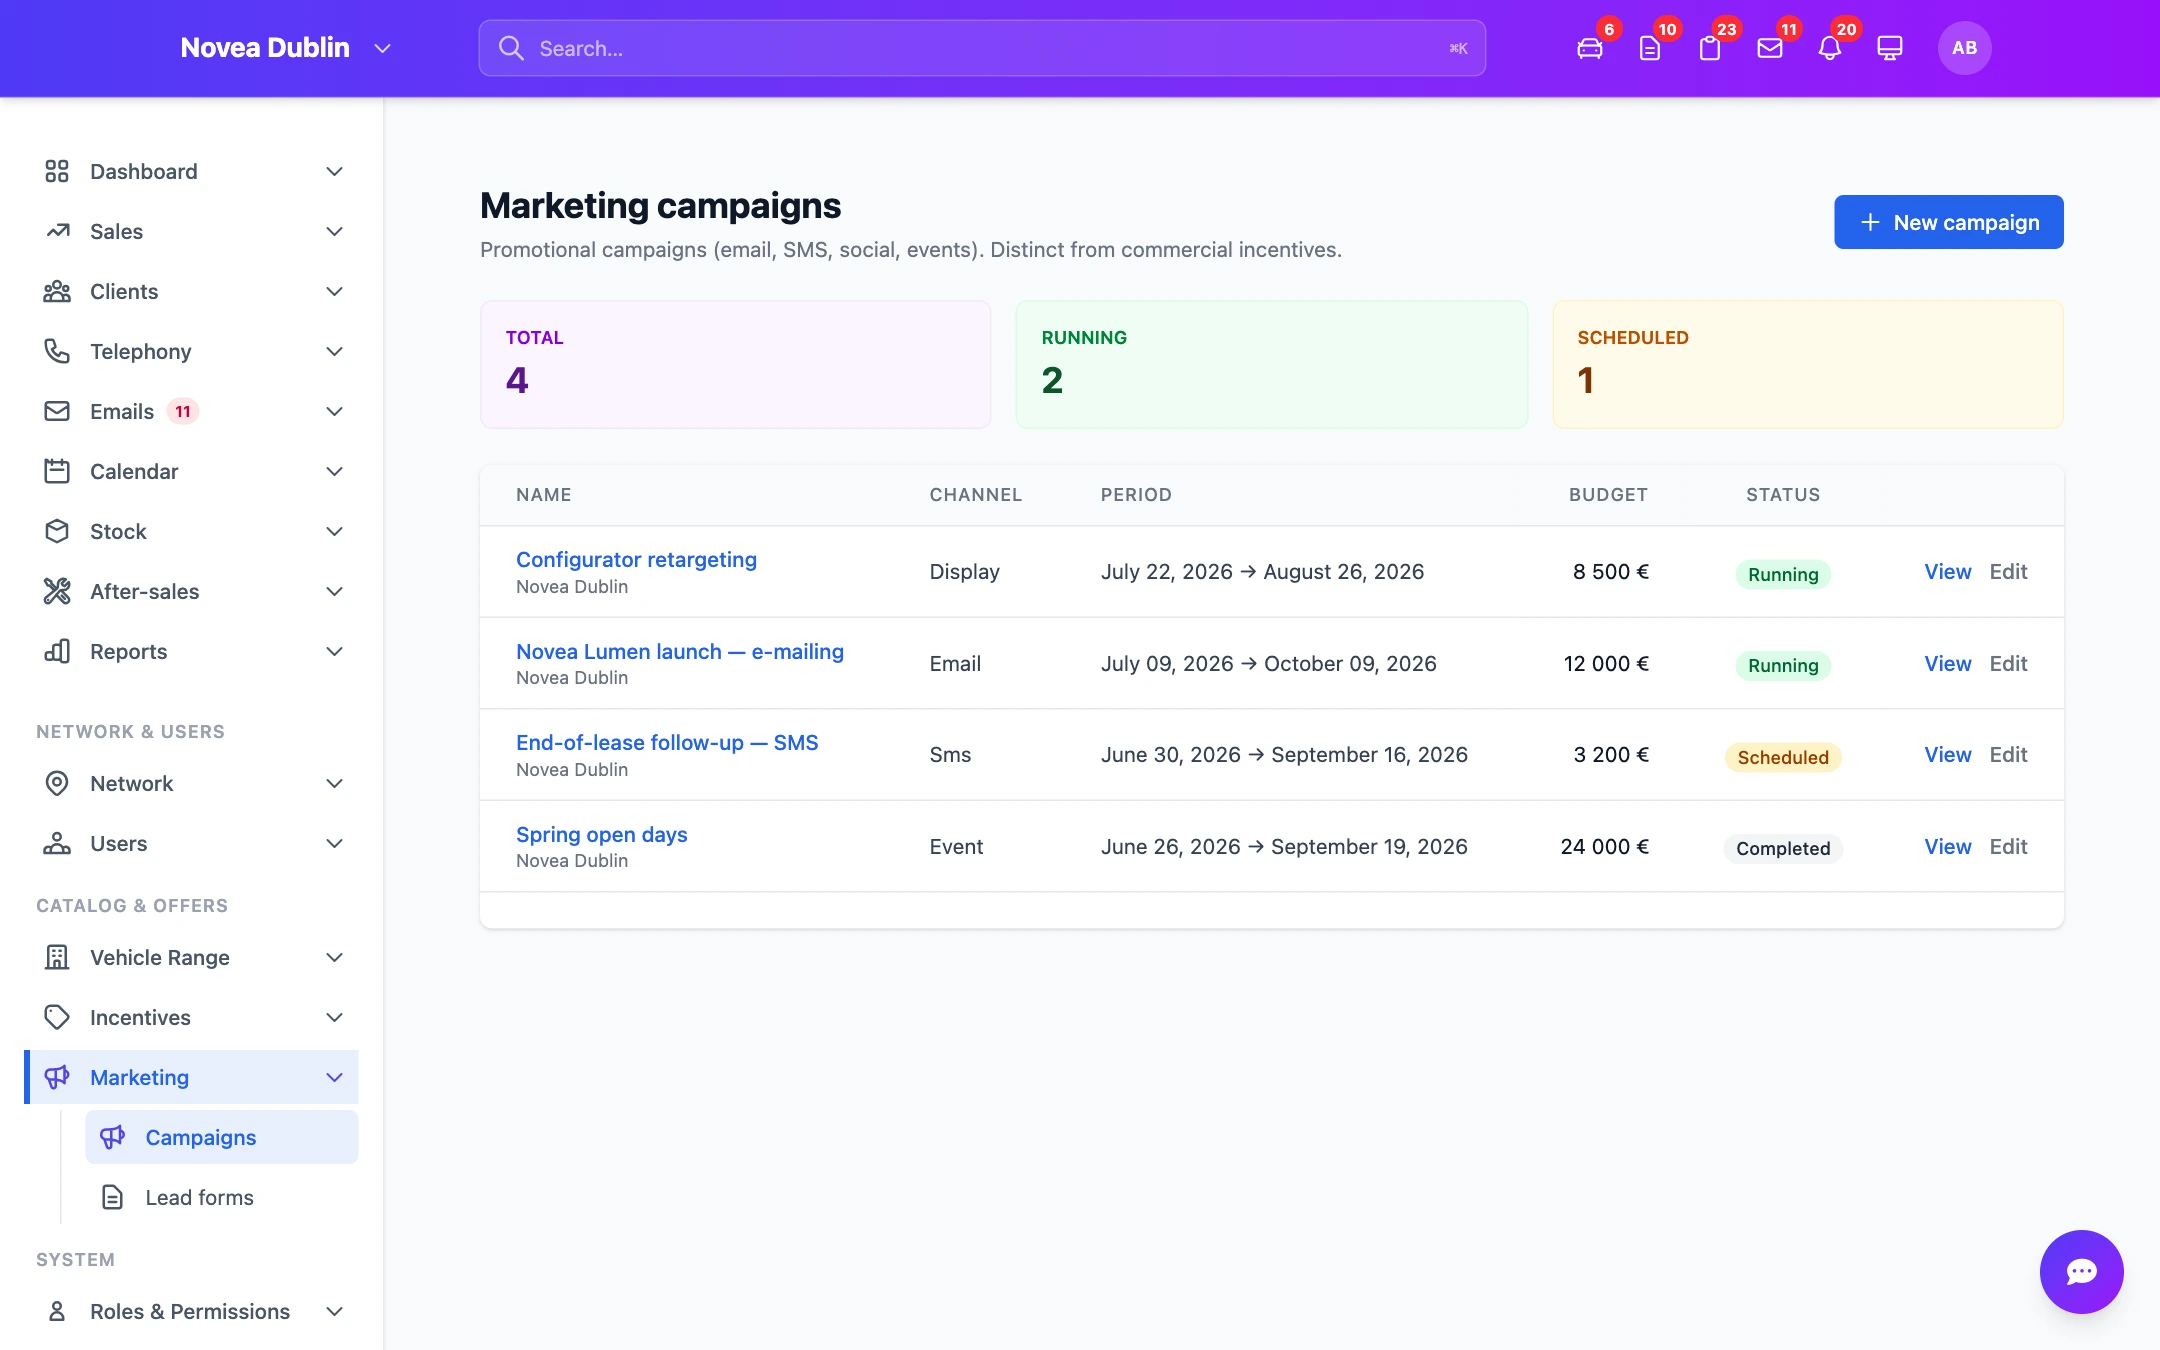Expand the Incentives menu chevron
Image resolution: width=2160 pixels, height=1350 pixels.
(335, 1017)
